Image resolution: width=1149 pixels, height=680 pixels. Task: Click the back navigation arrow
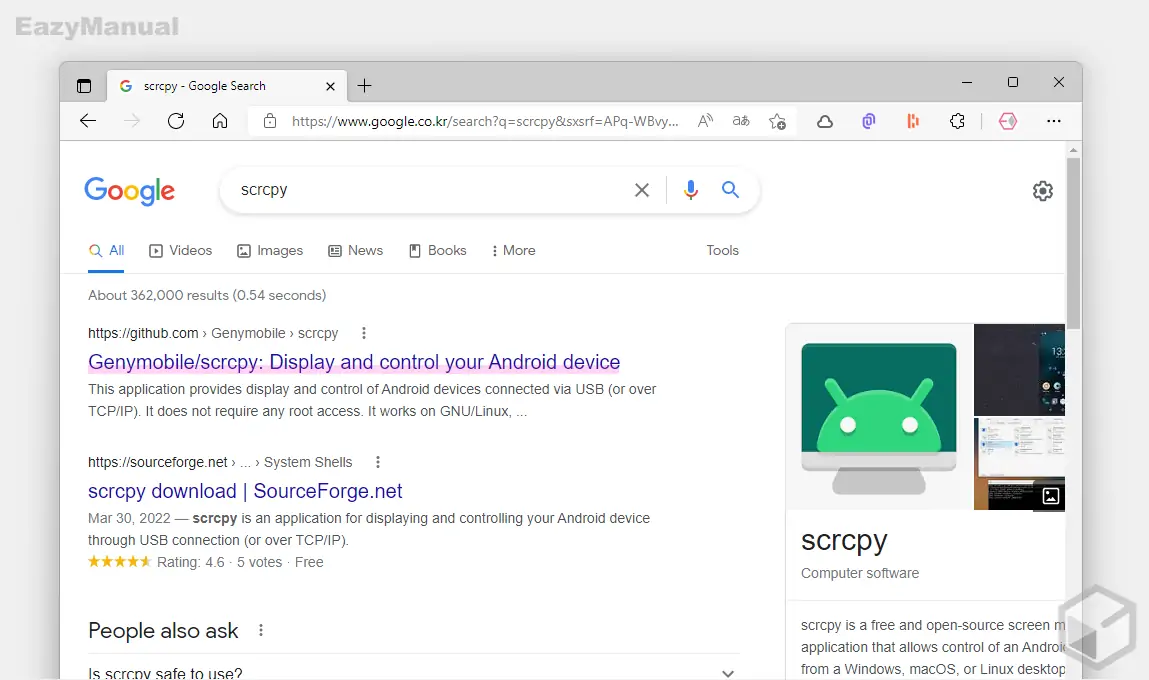[x=88, y=121]
